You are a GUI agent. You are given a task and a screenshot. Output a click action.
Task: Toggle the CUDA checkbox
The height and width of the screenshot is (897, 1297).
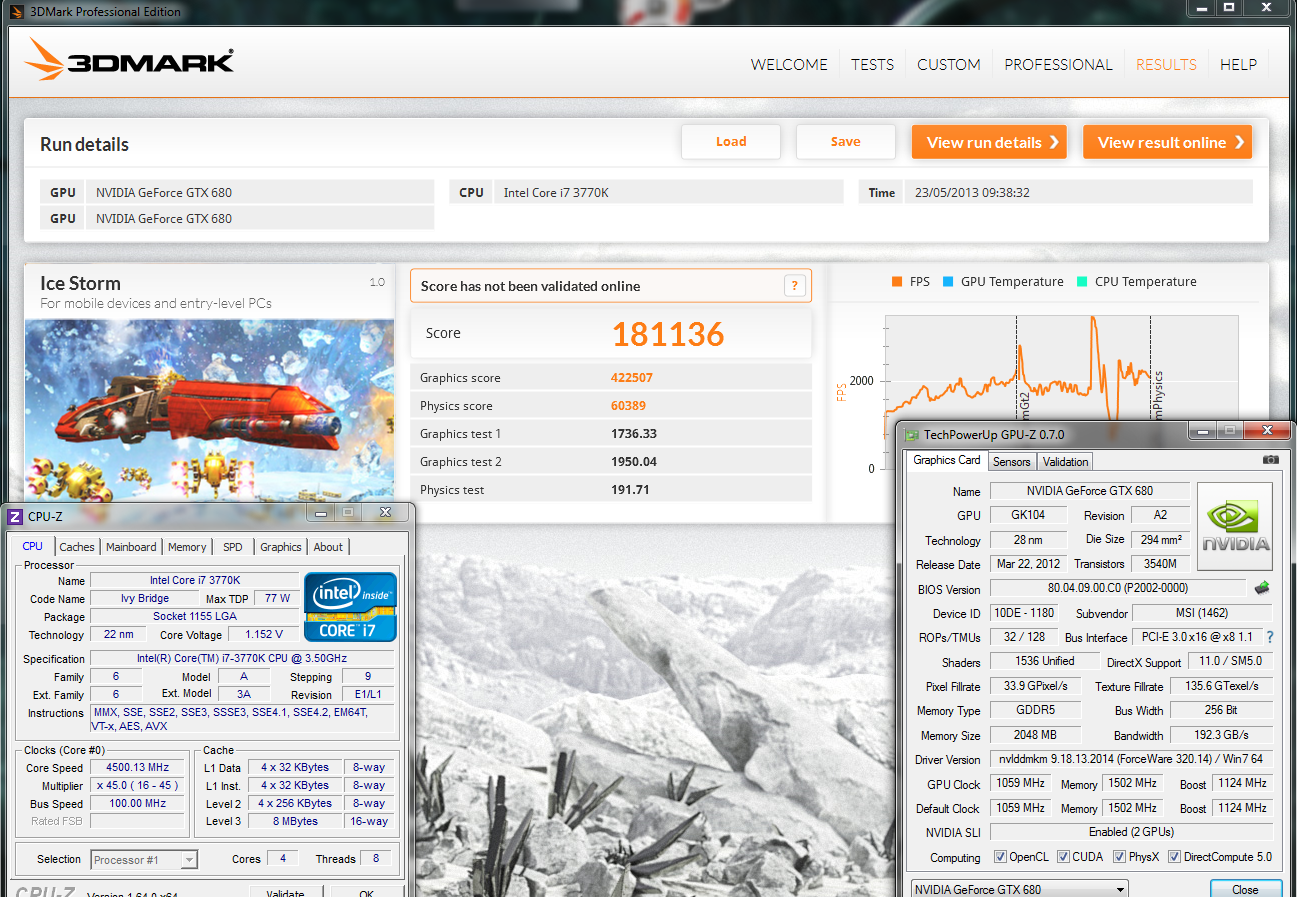tap(1062, 857)
